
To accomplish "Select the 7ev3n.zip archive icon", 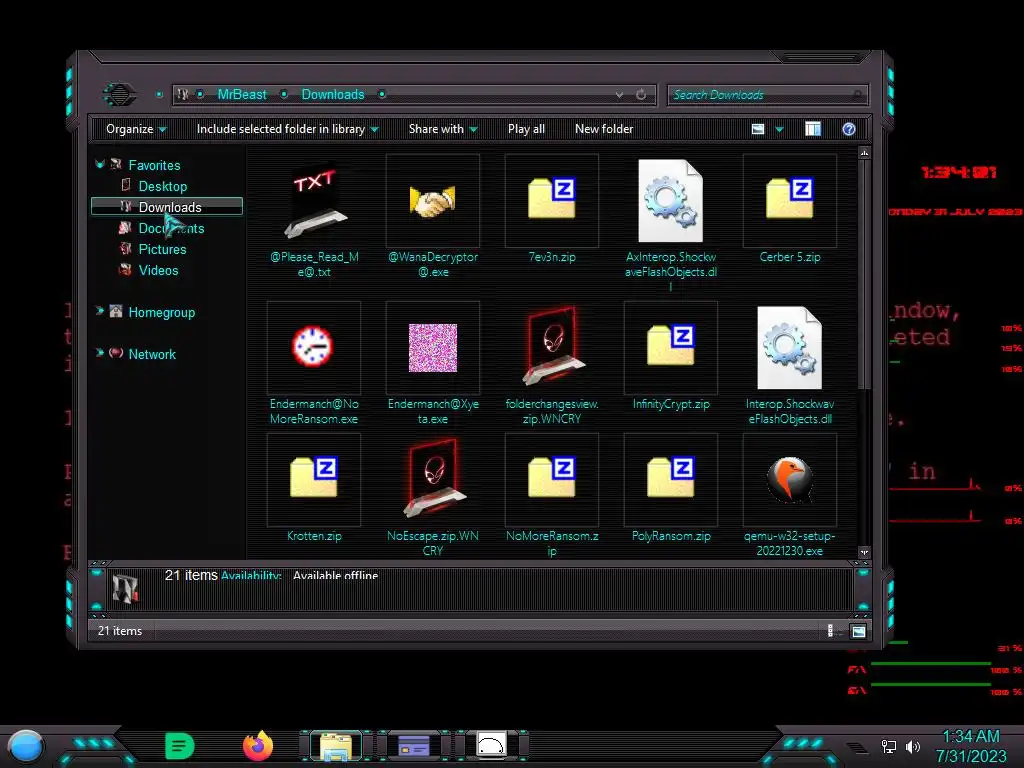I will [x=552, y=198].
